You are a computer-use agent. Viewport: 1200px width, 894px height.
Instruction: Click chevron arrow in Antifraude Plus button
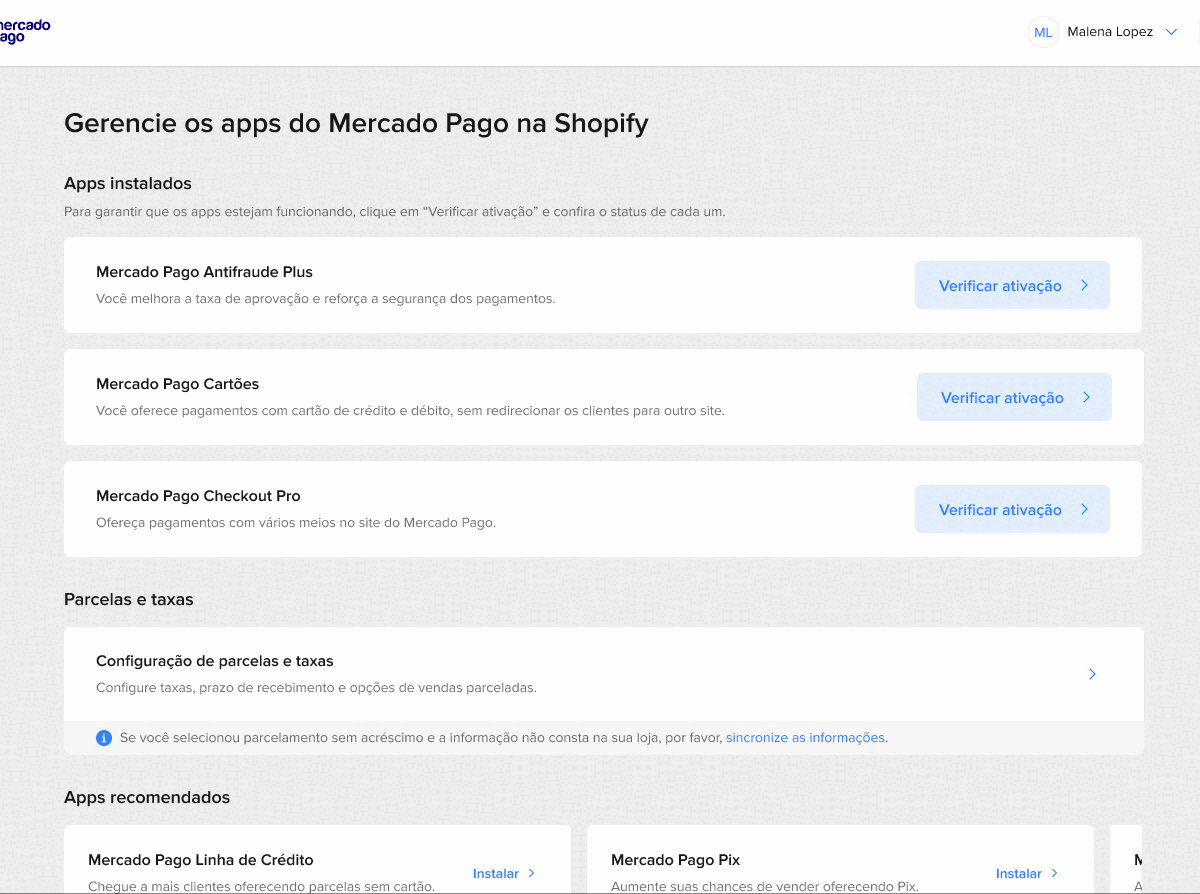pyautogui.click(x=1085, y=286)
